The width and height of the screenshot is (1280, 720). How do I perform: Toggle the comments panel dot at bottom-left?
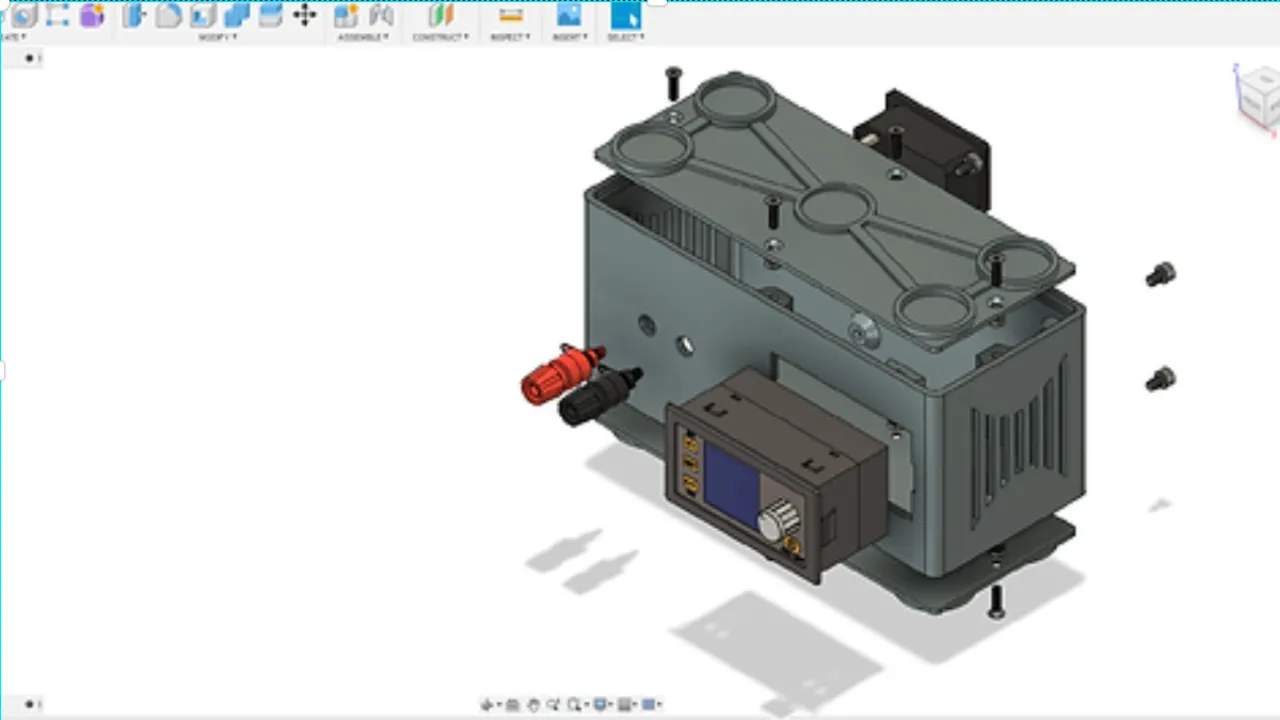[x=29, y=704]
